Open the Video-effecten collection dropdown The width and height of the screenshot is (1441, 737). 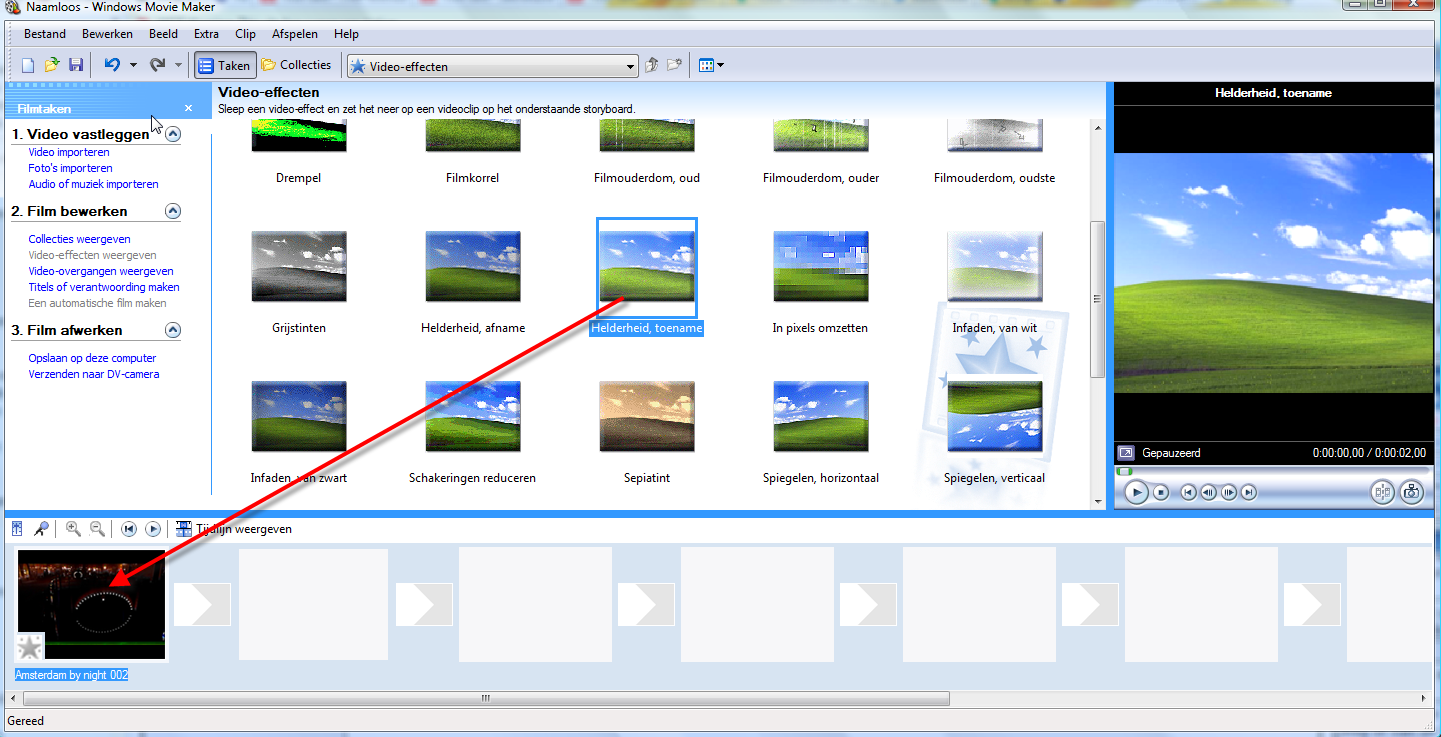(630, 67)
